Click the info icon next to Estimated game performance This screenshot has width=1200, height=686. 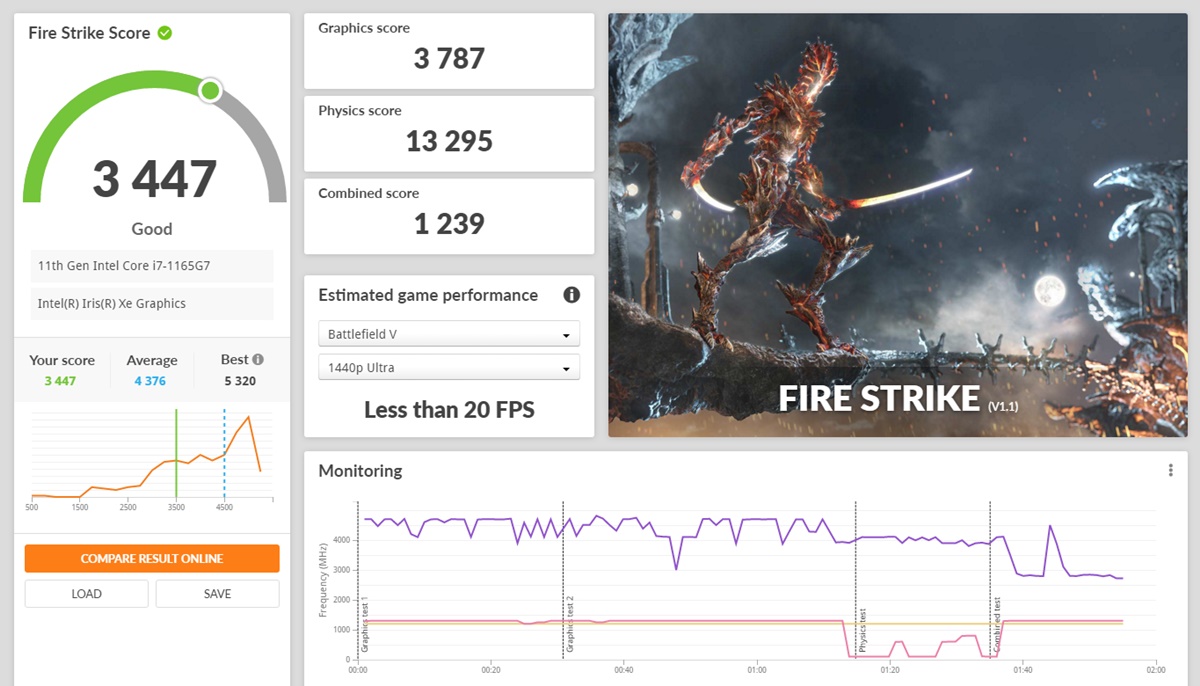tap(571, 295)
